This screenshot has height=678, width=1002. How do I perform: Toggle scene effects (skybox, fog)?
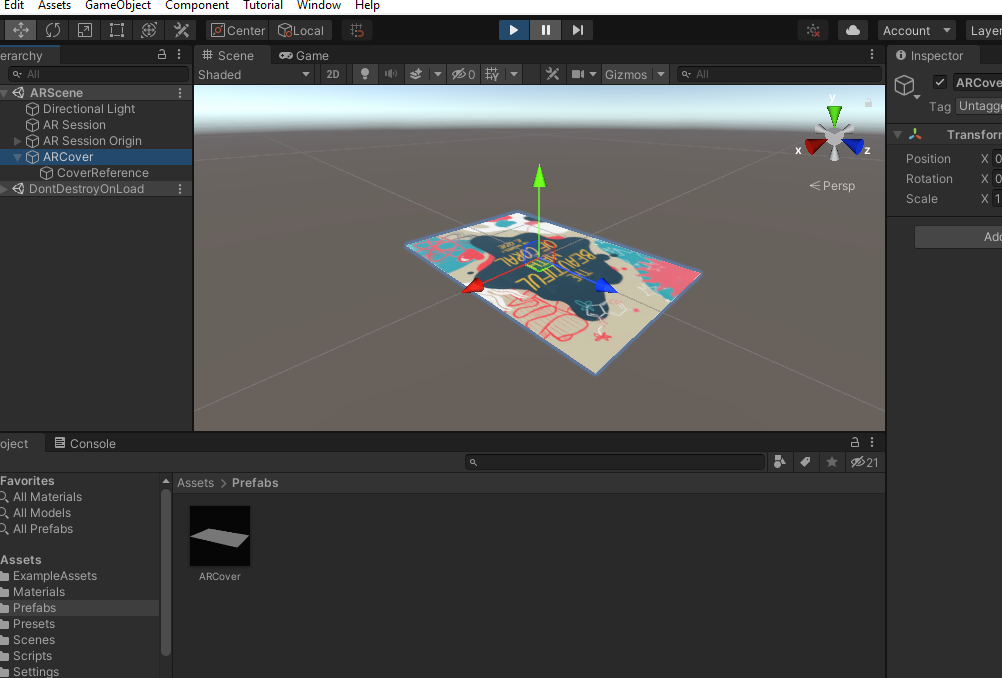pyautogui.click(x=416, y=74)
